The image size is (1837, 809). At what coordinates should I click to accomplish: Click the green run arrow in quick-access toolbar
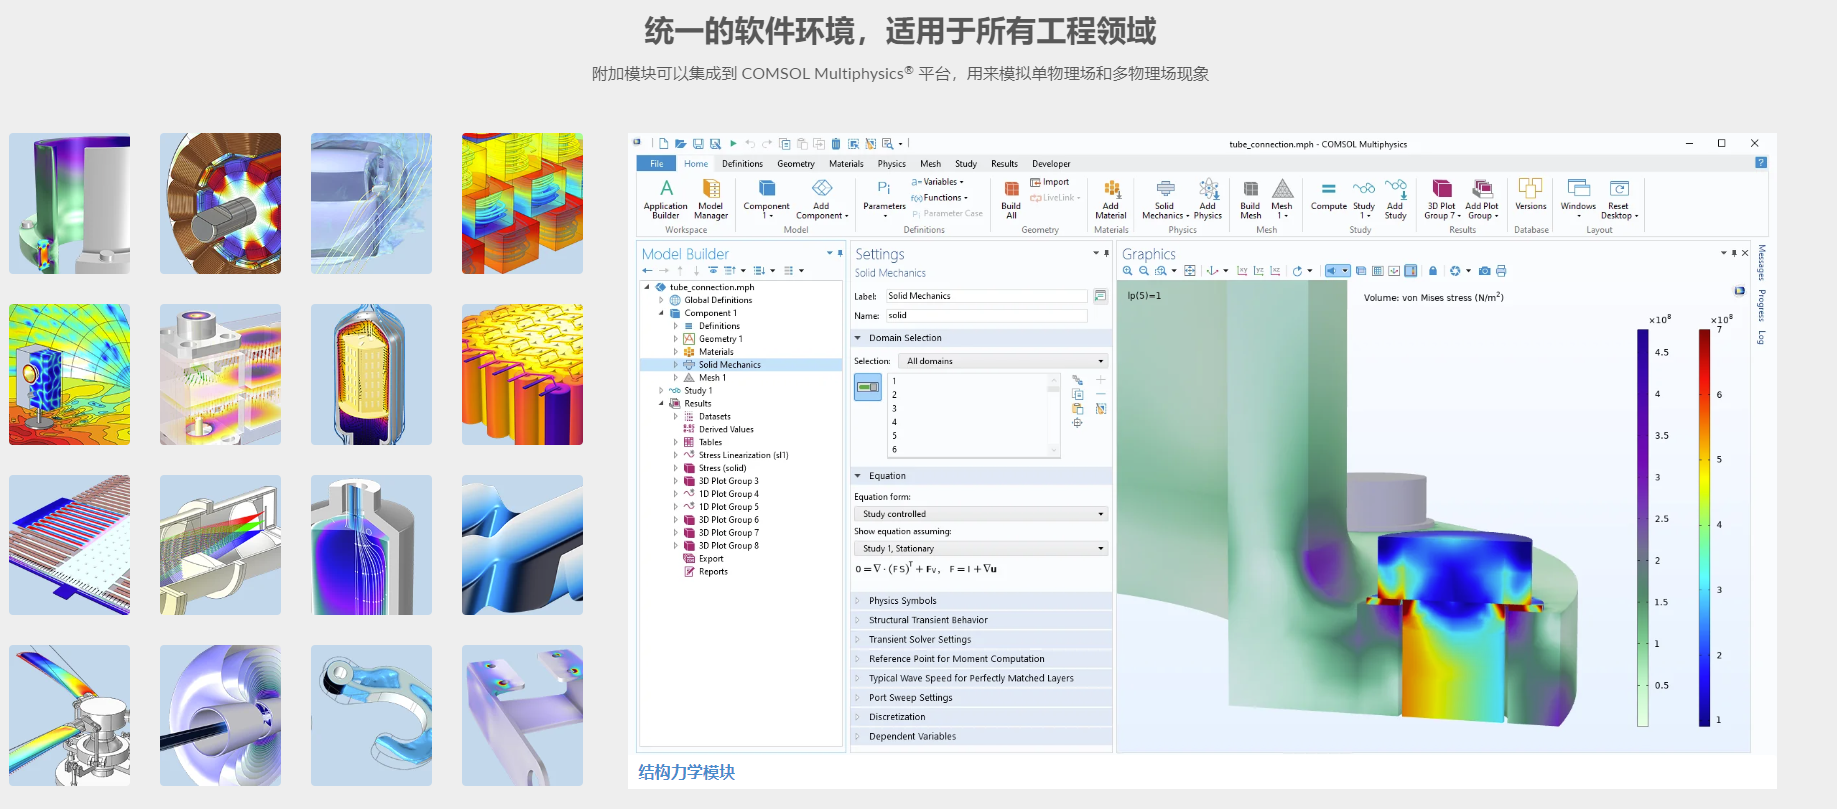pyautogui.click(x=733, y=144)
